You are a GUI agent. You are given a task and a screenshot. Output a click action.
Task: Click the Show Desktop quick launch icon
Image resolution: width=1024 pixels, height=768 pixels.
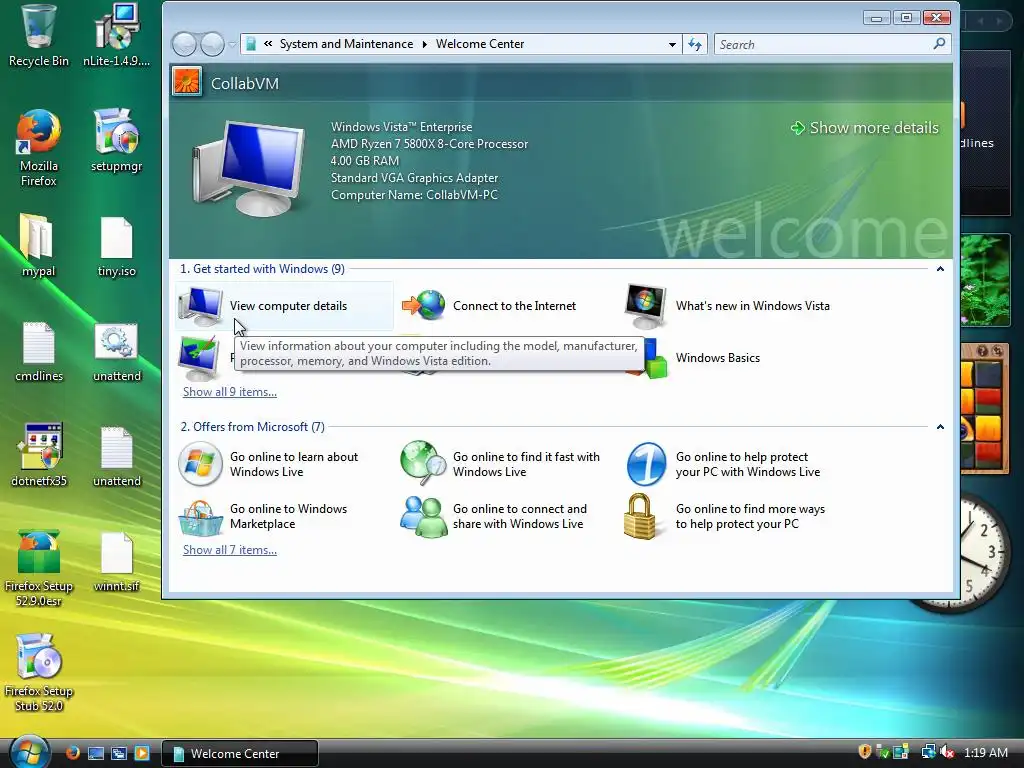coord(95,753)
